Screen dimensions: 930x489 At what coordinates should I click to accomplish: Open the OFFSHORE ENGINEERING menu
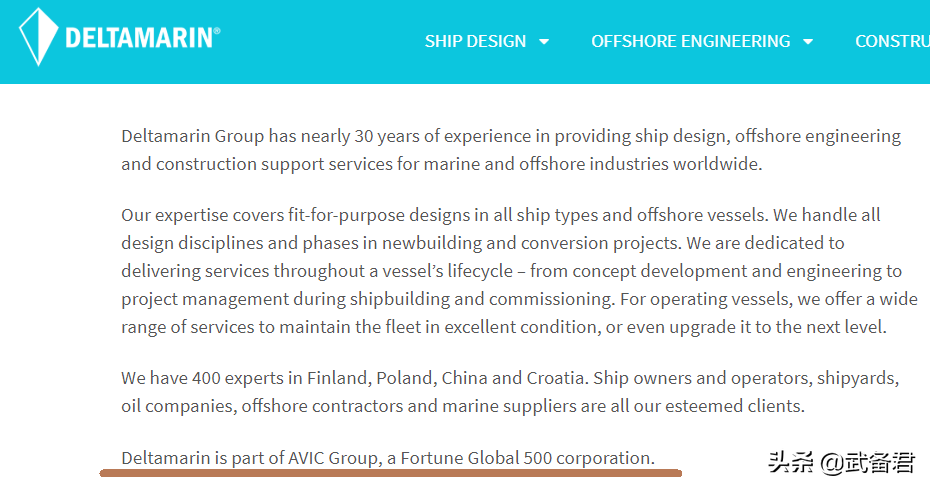690,41
